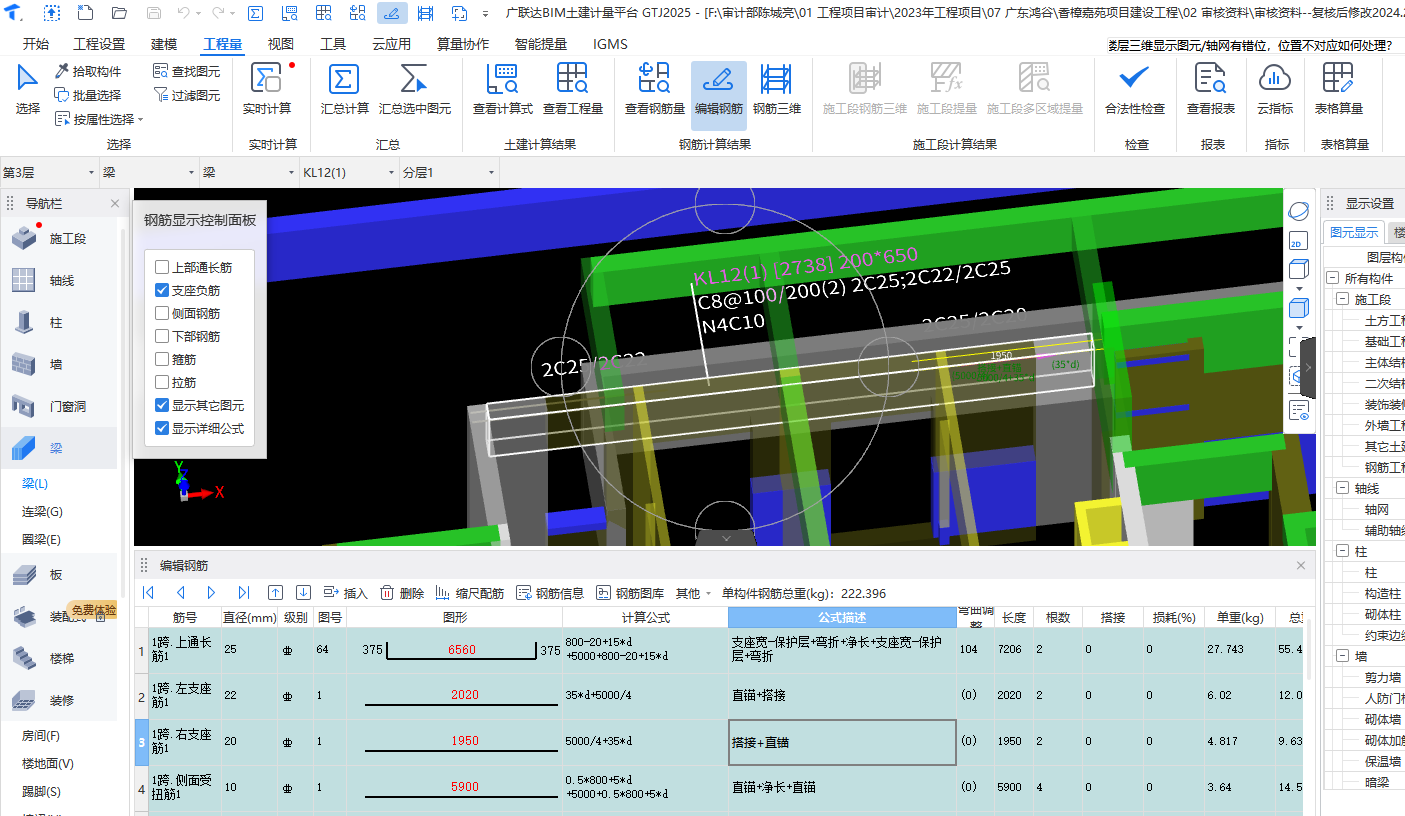Click the 选择 (Select) arrow tool
Image resolution: width=1405 pixels, height=816 pixels.
28,89
